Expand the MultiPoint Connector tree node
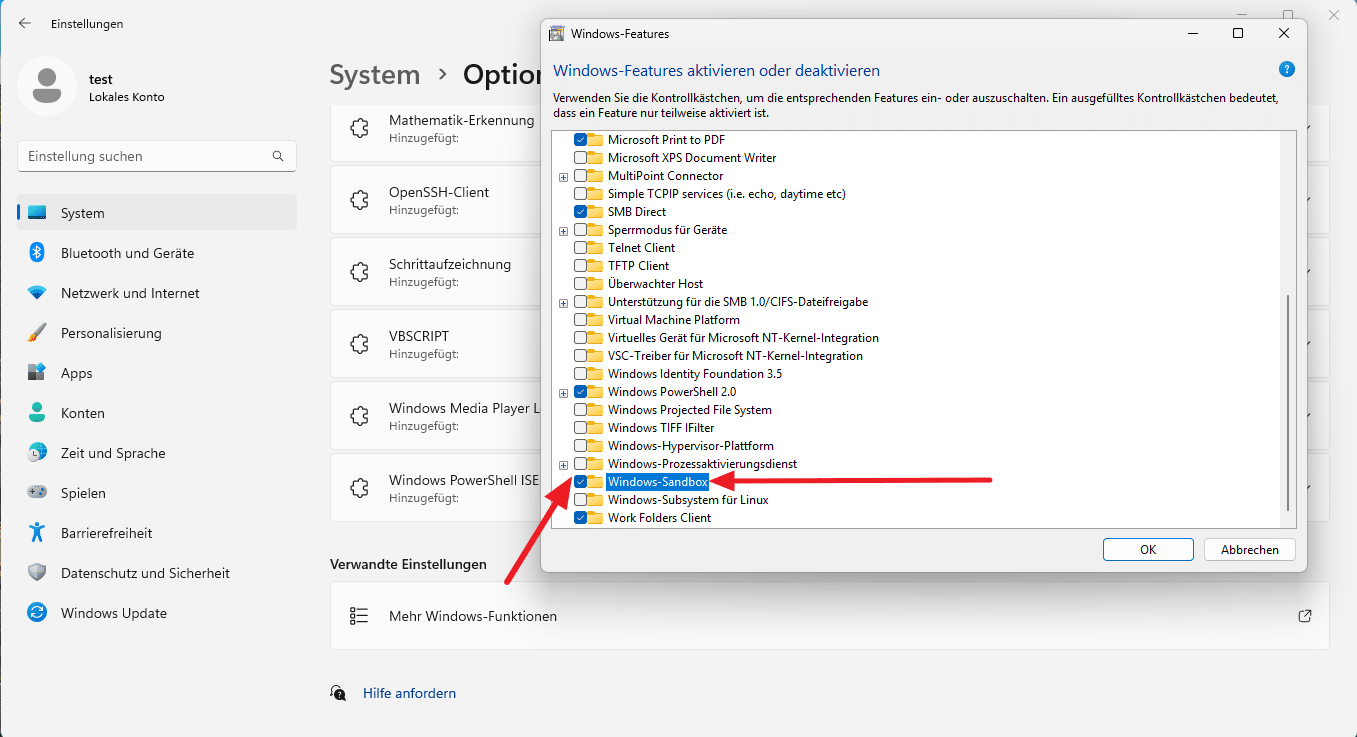 563,175
